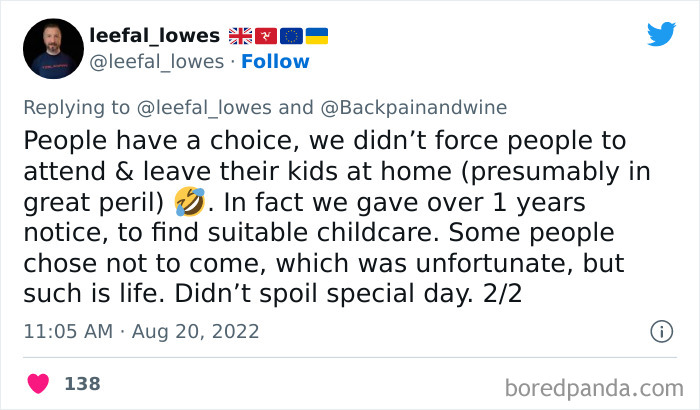Like the tweet with the heart icon
The image size is (700, 410).
39,383
